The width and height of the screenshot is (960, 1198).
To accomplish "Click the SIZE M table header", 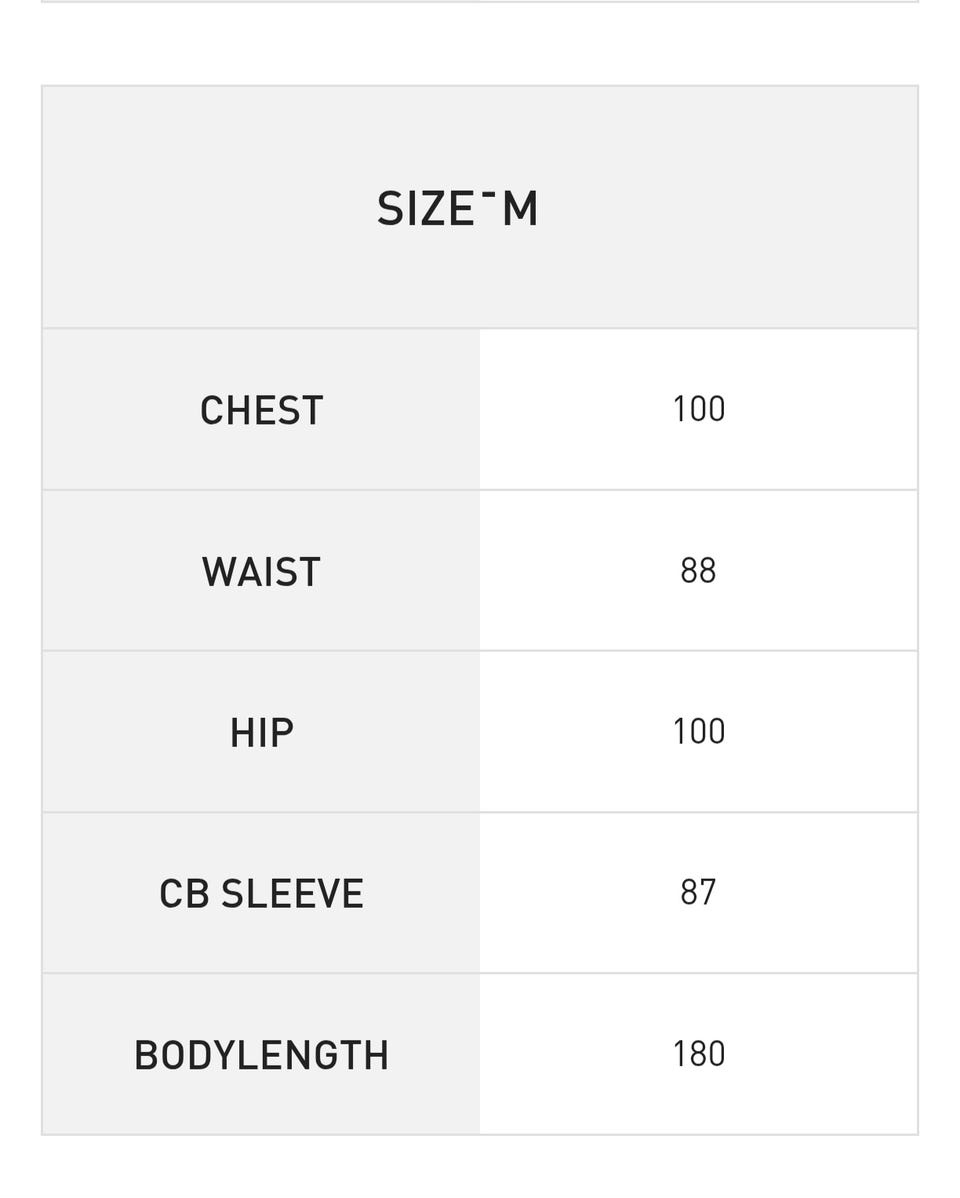I will (x=457, y=209).
